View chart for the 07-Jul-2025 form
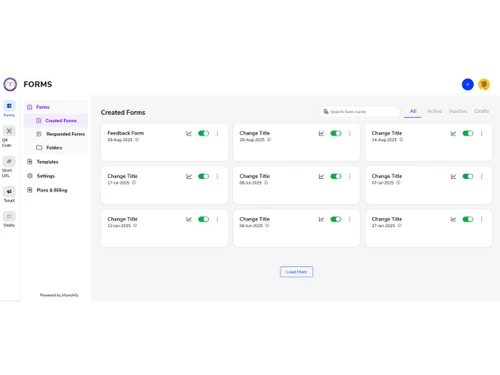Viewport: 500px width, 375px height. tap(453, 176)
